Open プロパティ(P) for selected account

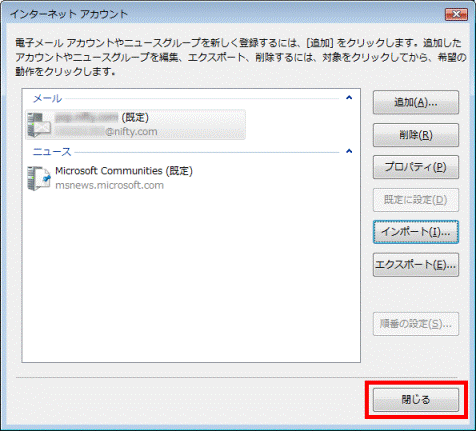416,167
